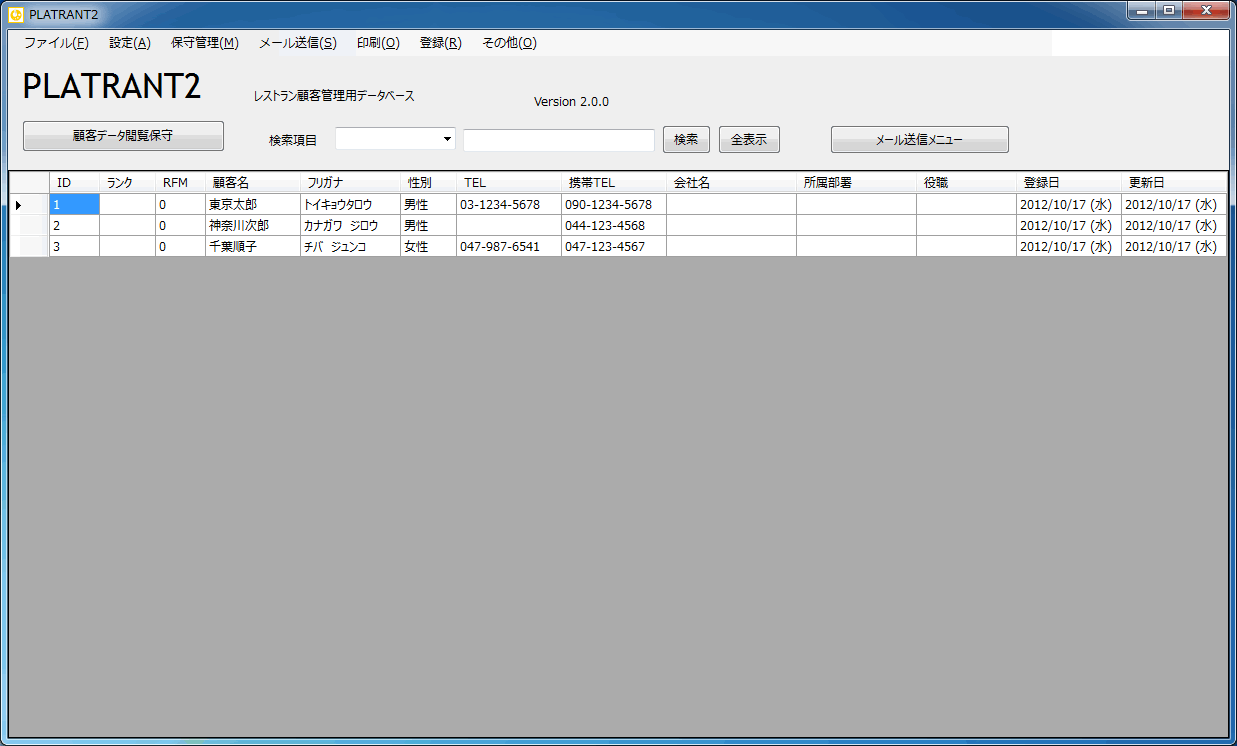Screen dimensions: 1237x746
Task: Click the 登録日 column header
Action: [x=1069, y=183]
